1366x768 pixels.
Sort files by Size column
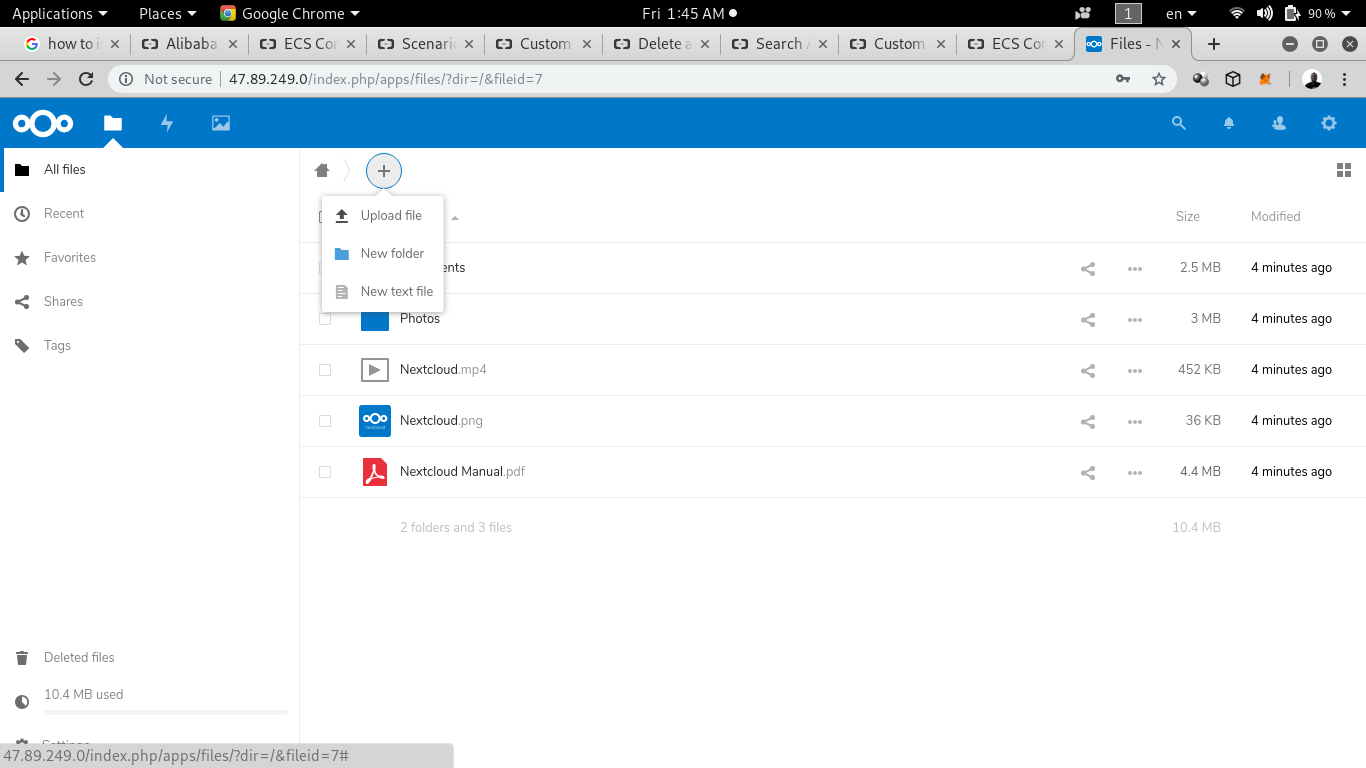[x=1188, y=216]
